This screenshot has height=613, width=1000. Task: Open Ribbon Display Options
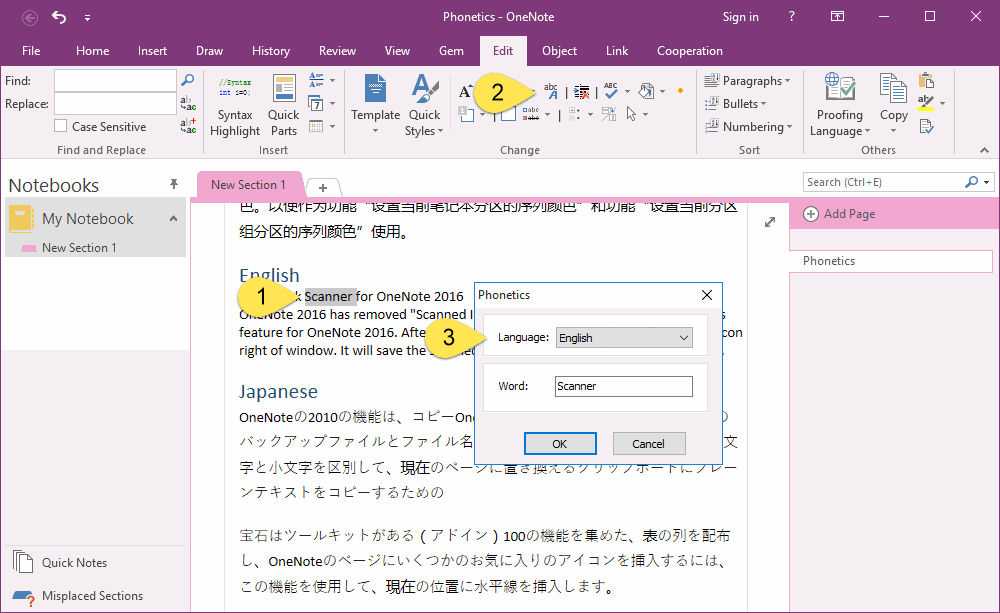[837, 17]
